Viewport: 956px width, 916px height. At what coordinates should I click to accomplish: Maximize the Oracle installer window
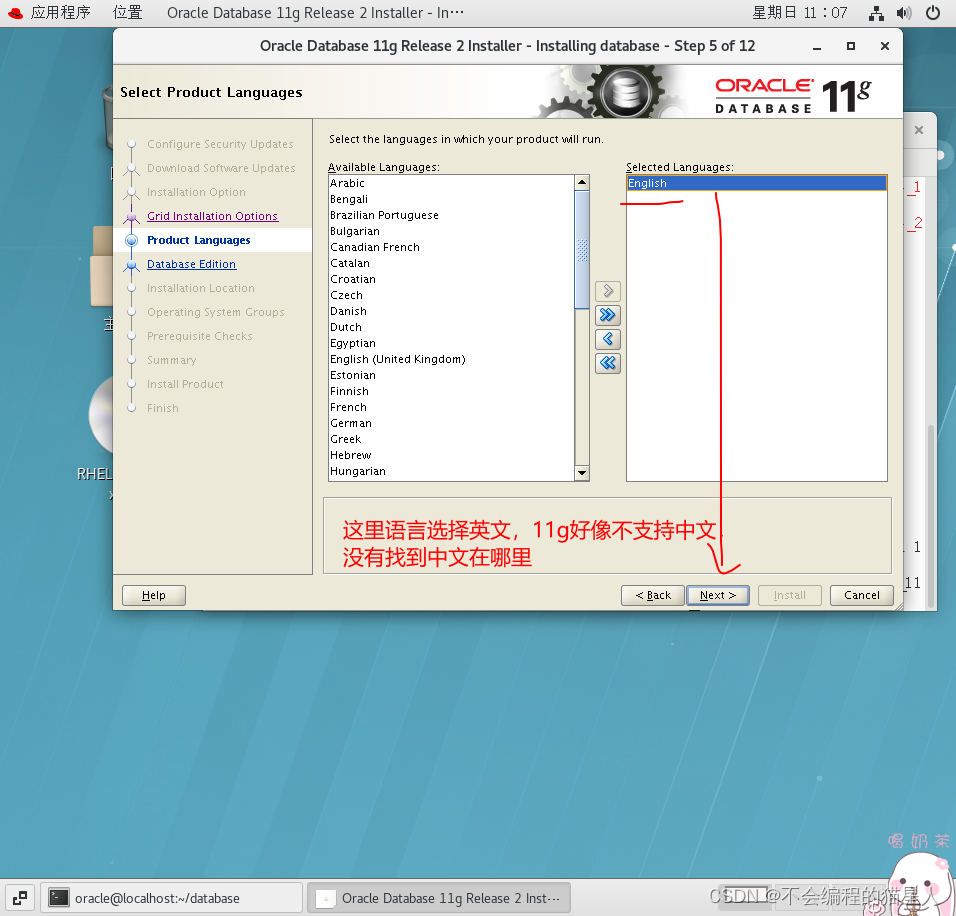[851, 46]
